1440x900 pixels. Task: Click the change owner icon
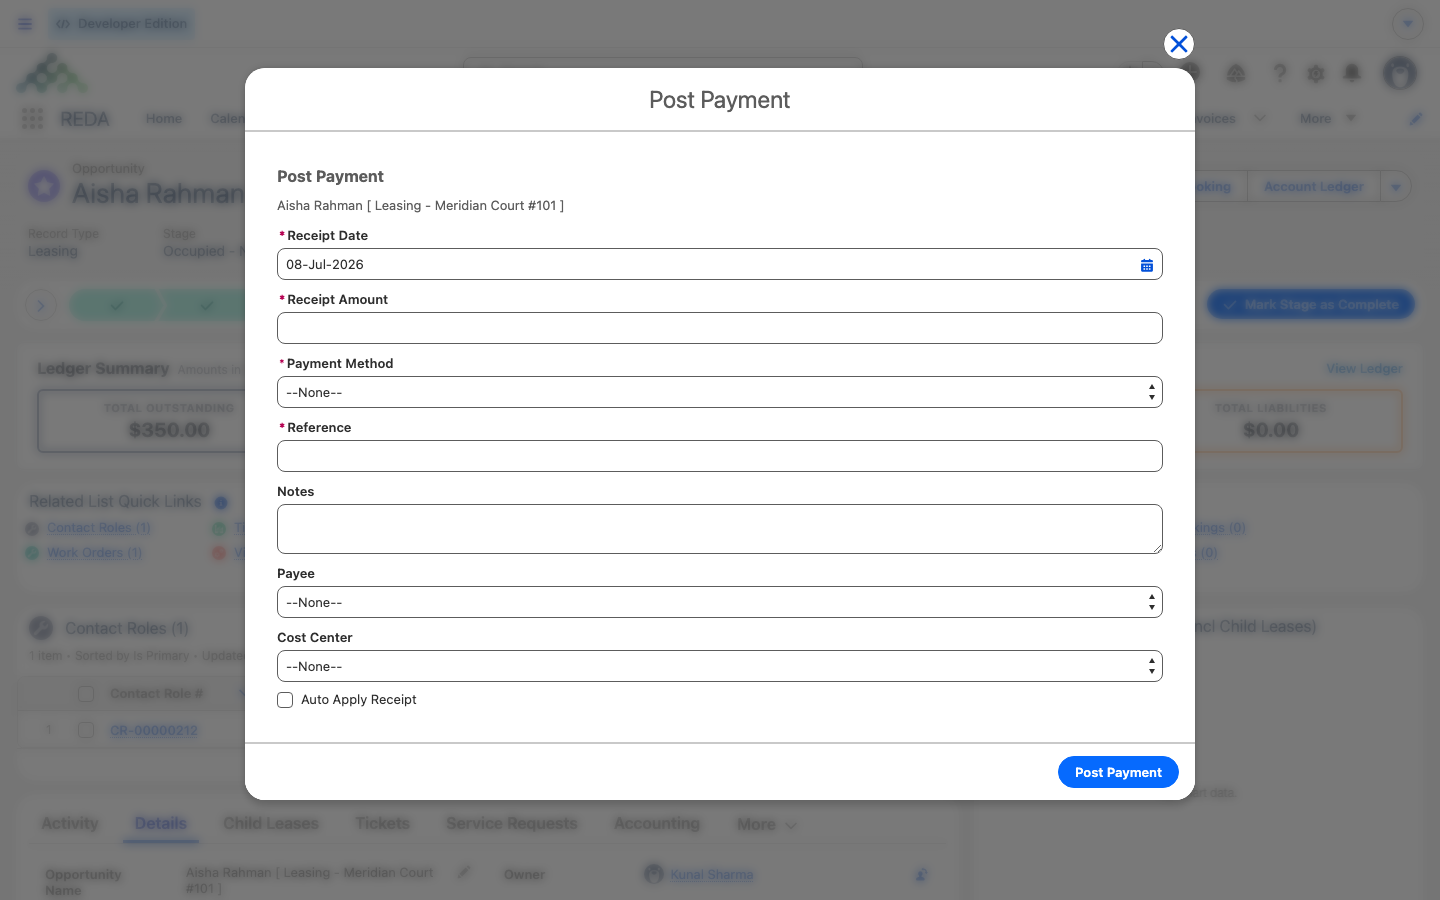[921, 875]
